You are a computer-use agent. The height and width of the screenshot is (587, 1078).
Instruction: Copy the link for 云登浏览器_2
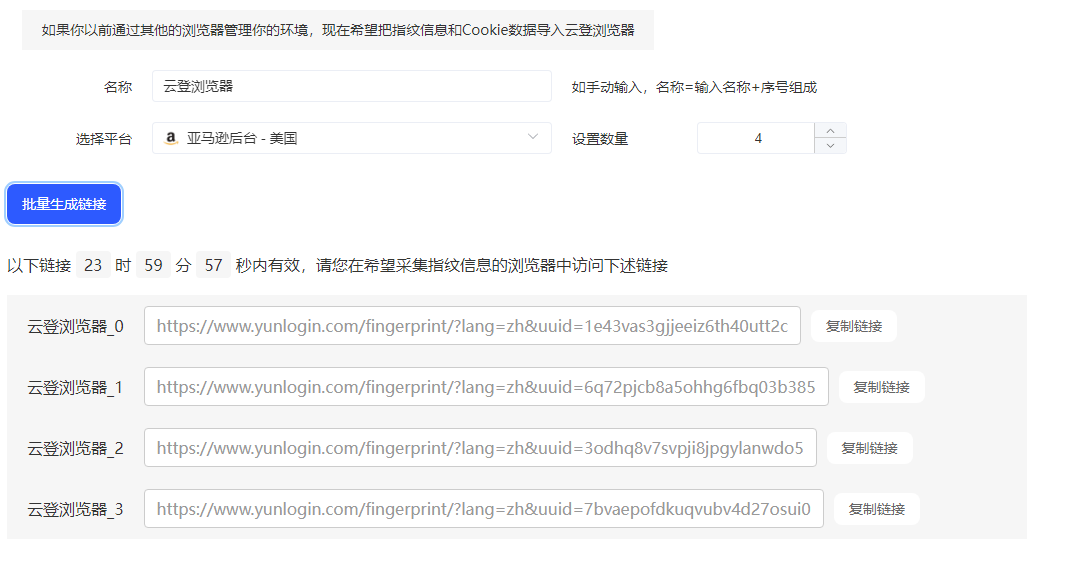(x=869, y=447)
